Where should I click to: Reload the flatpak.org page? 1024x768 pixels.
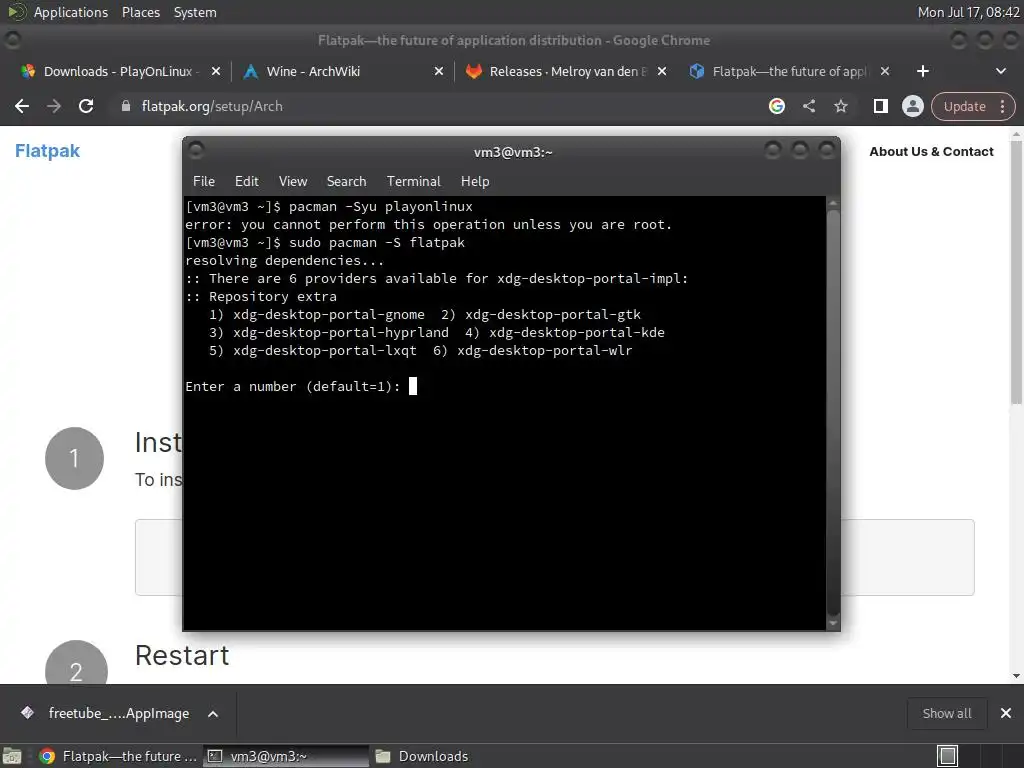[86, 106]
